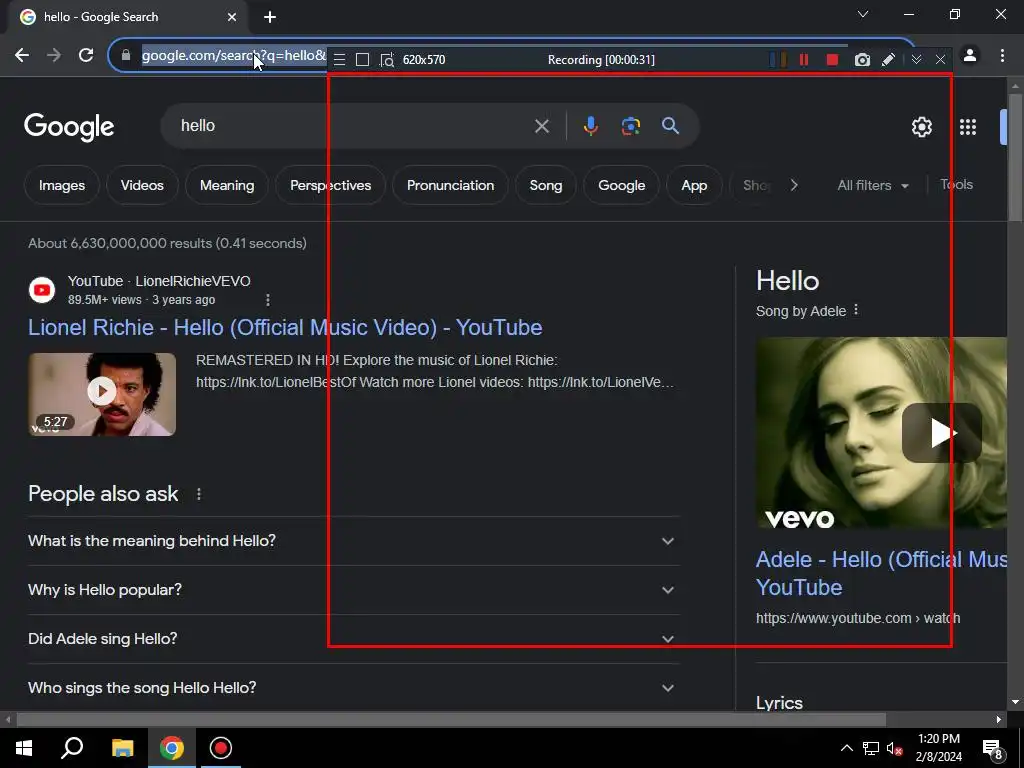Play Adele Hello video in panel

(x=941, y=433)
